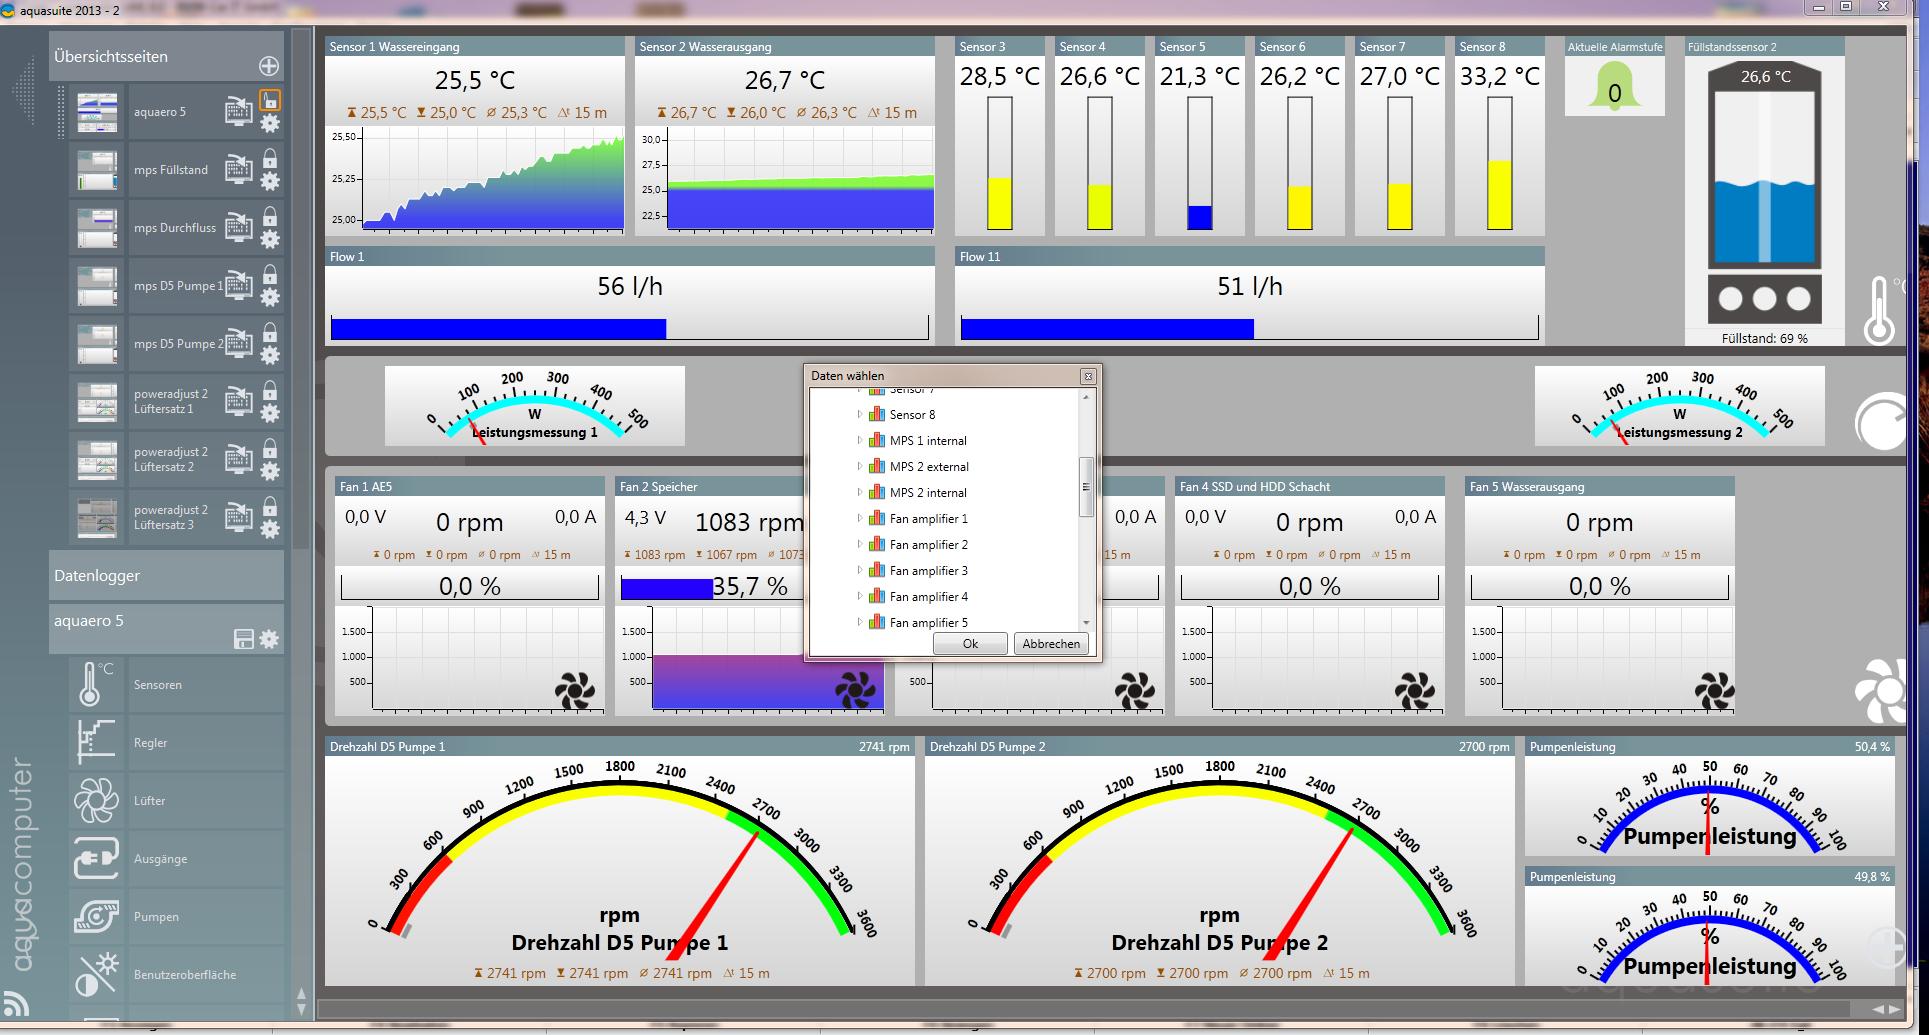The width and height of the screenshot is (1929, 1035).
Task: Toggle lock on poweradjust 2 Lüftersatz 3
Action: (270, 506)
